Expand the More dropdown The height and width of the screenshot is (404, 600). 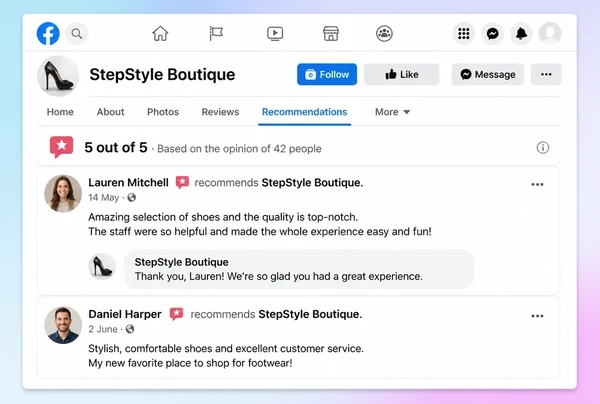[x=392, y=112]
